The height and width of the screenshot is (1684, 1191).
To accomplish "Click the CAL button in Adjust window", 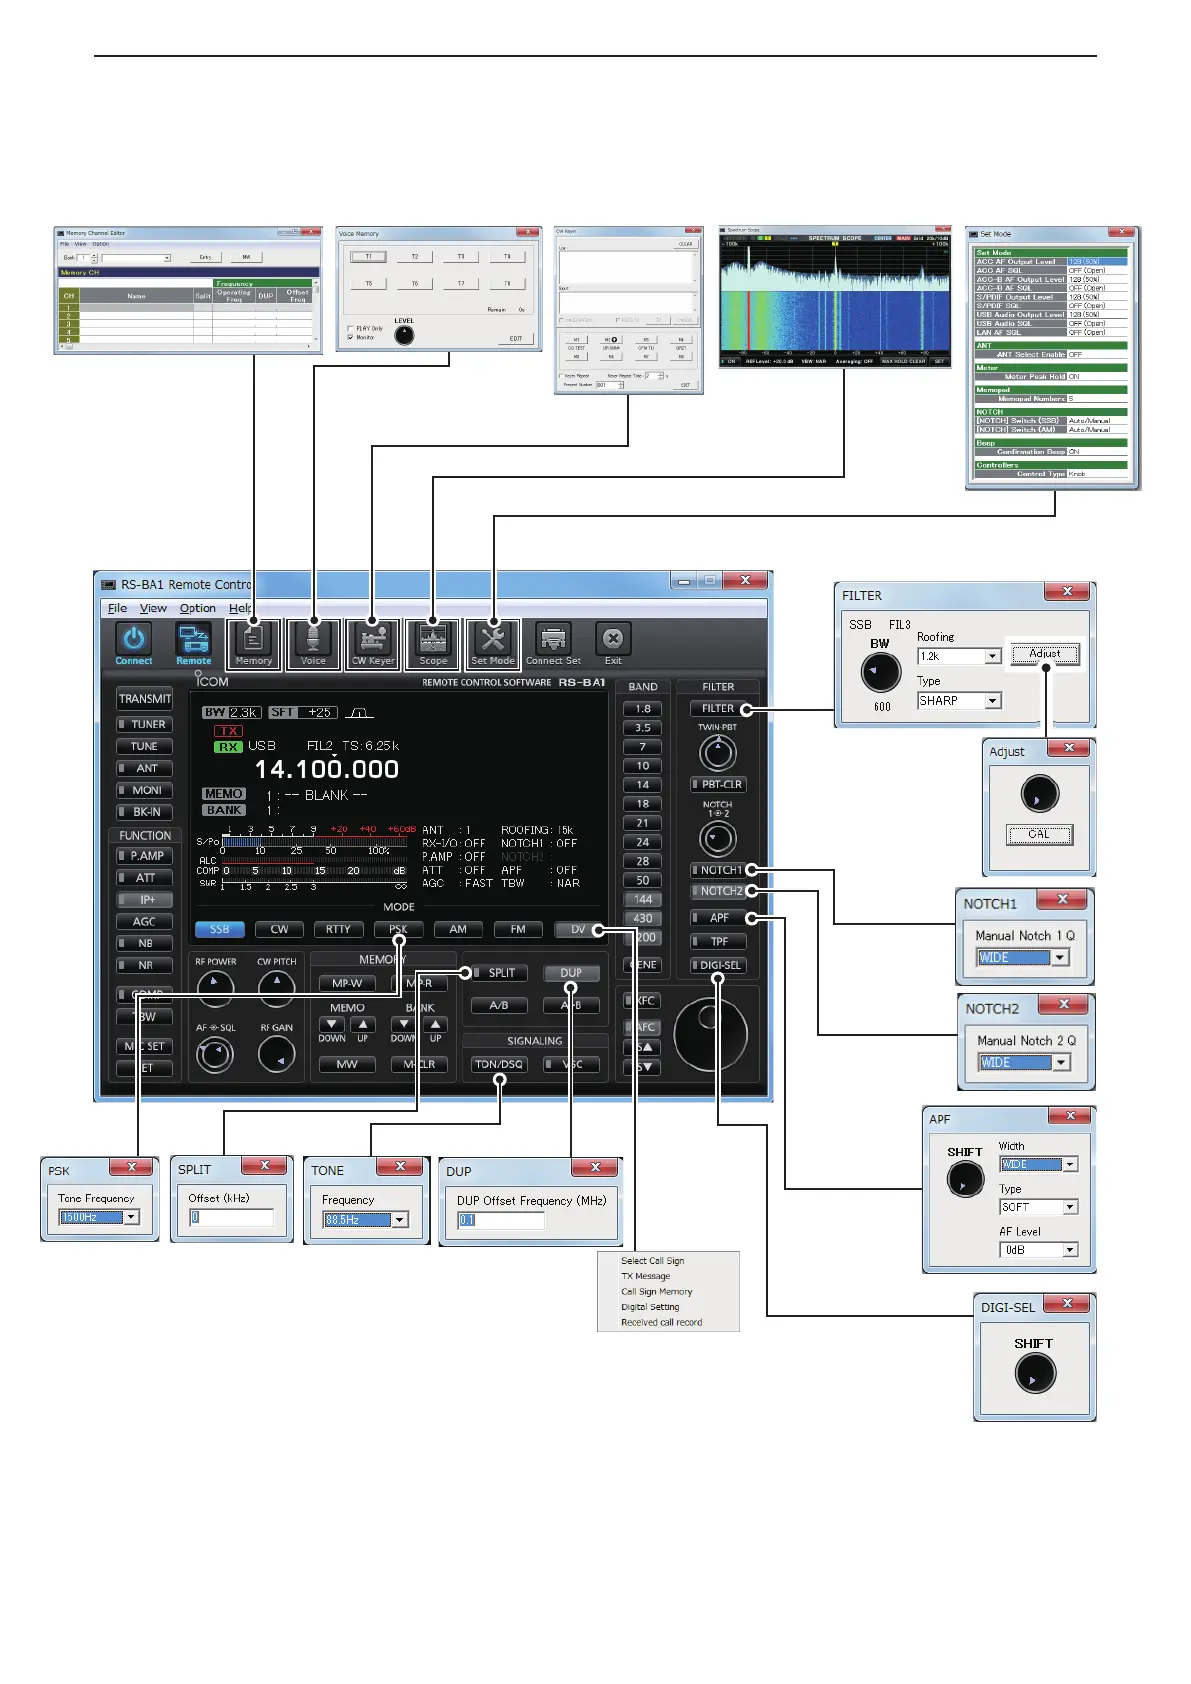I will [x=1039, y=834].
